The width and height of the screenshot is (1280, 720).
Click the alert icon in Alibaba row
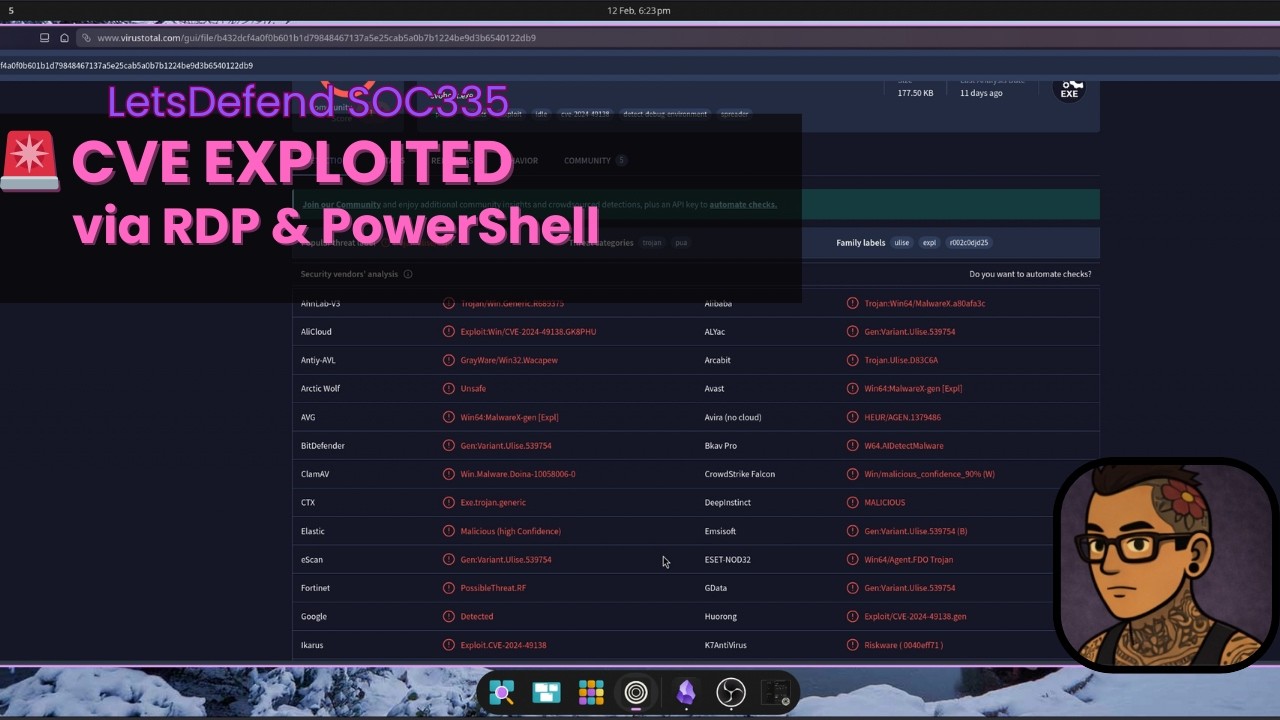click(853, 303)
